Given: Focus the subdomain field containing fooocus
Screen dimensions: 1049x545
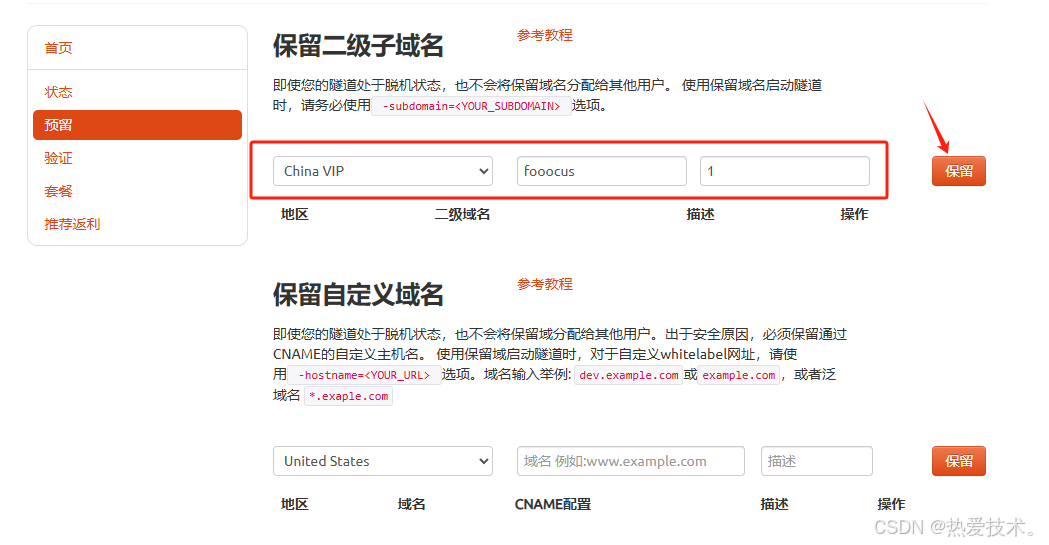Looking at the screenshot, I should 601,171.
